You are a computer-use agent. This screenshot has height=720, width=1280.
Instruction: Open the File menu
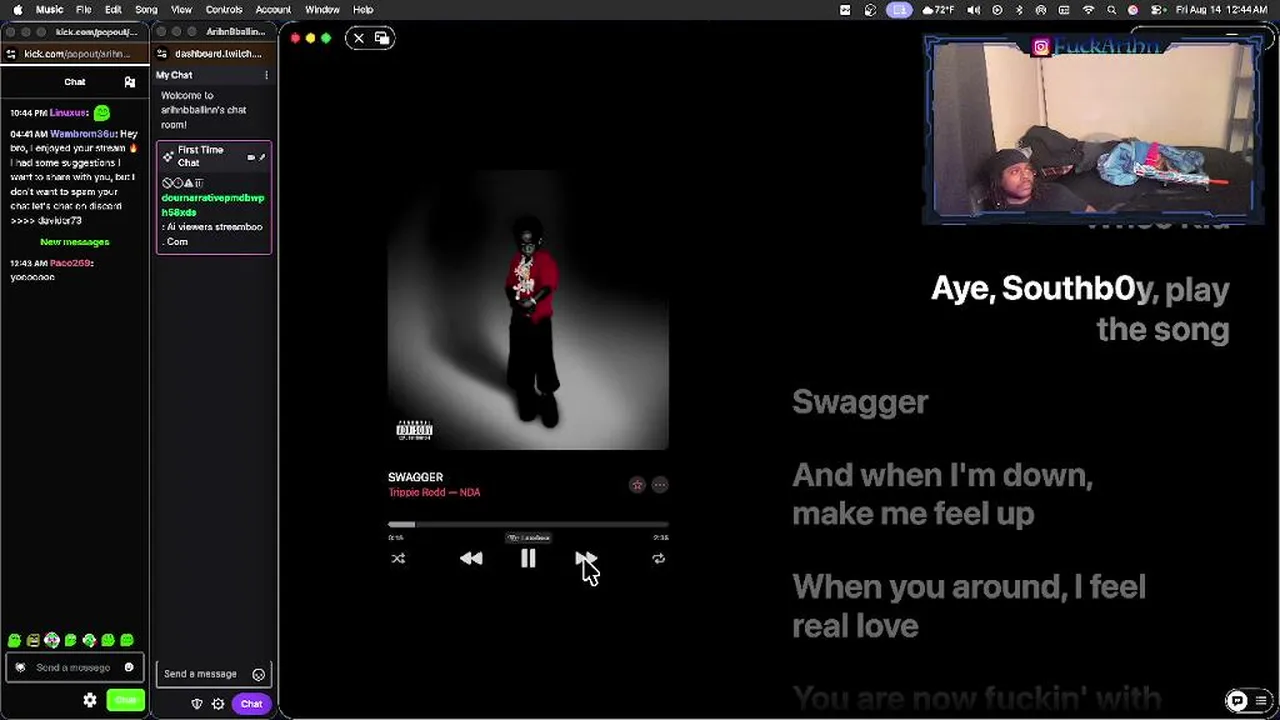coord(84,10)
